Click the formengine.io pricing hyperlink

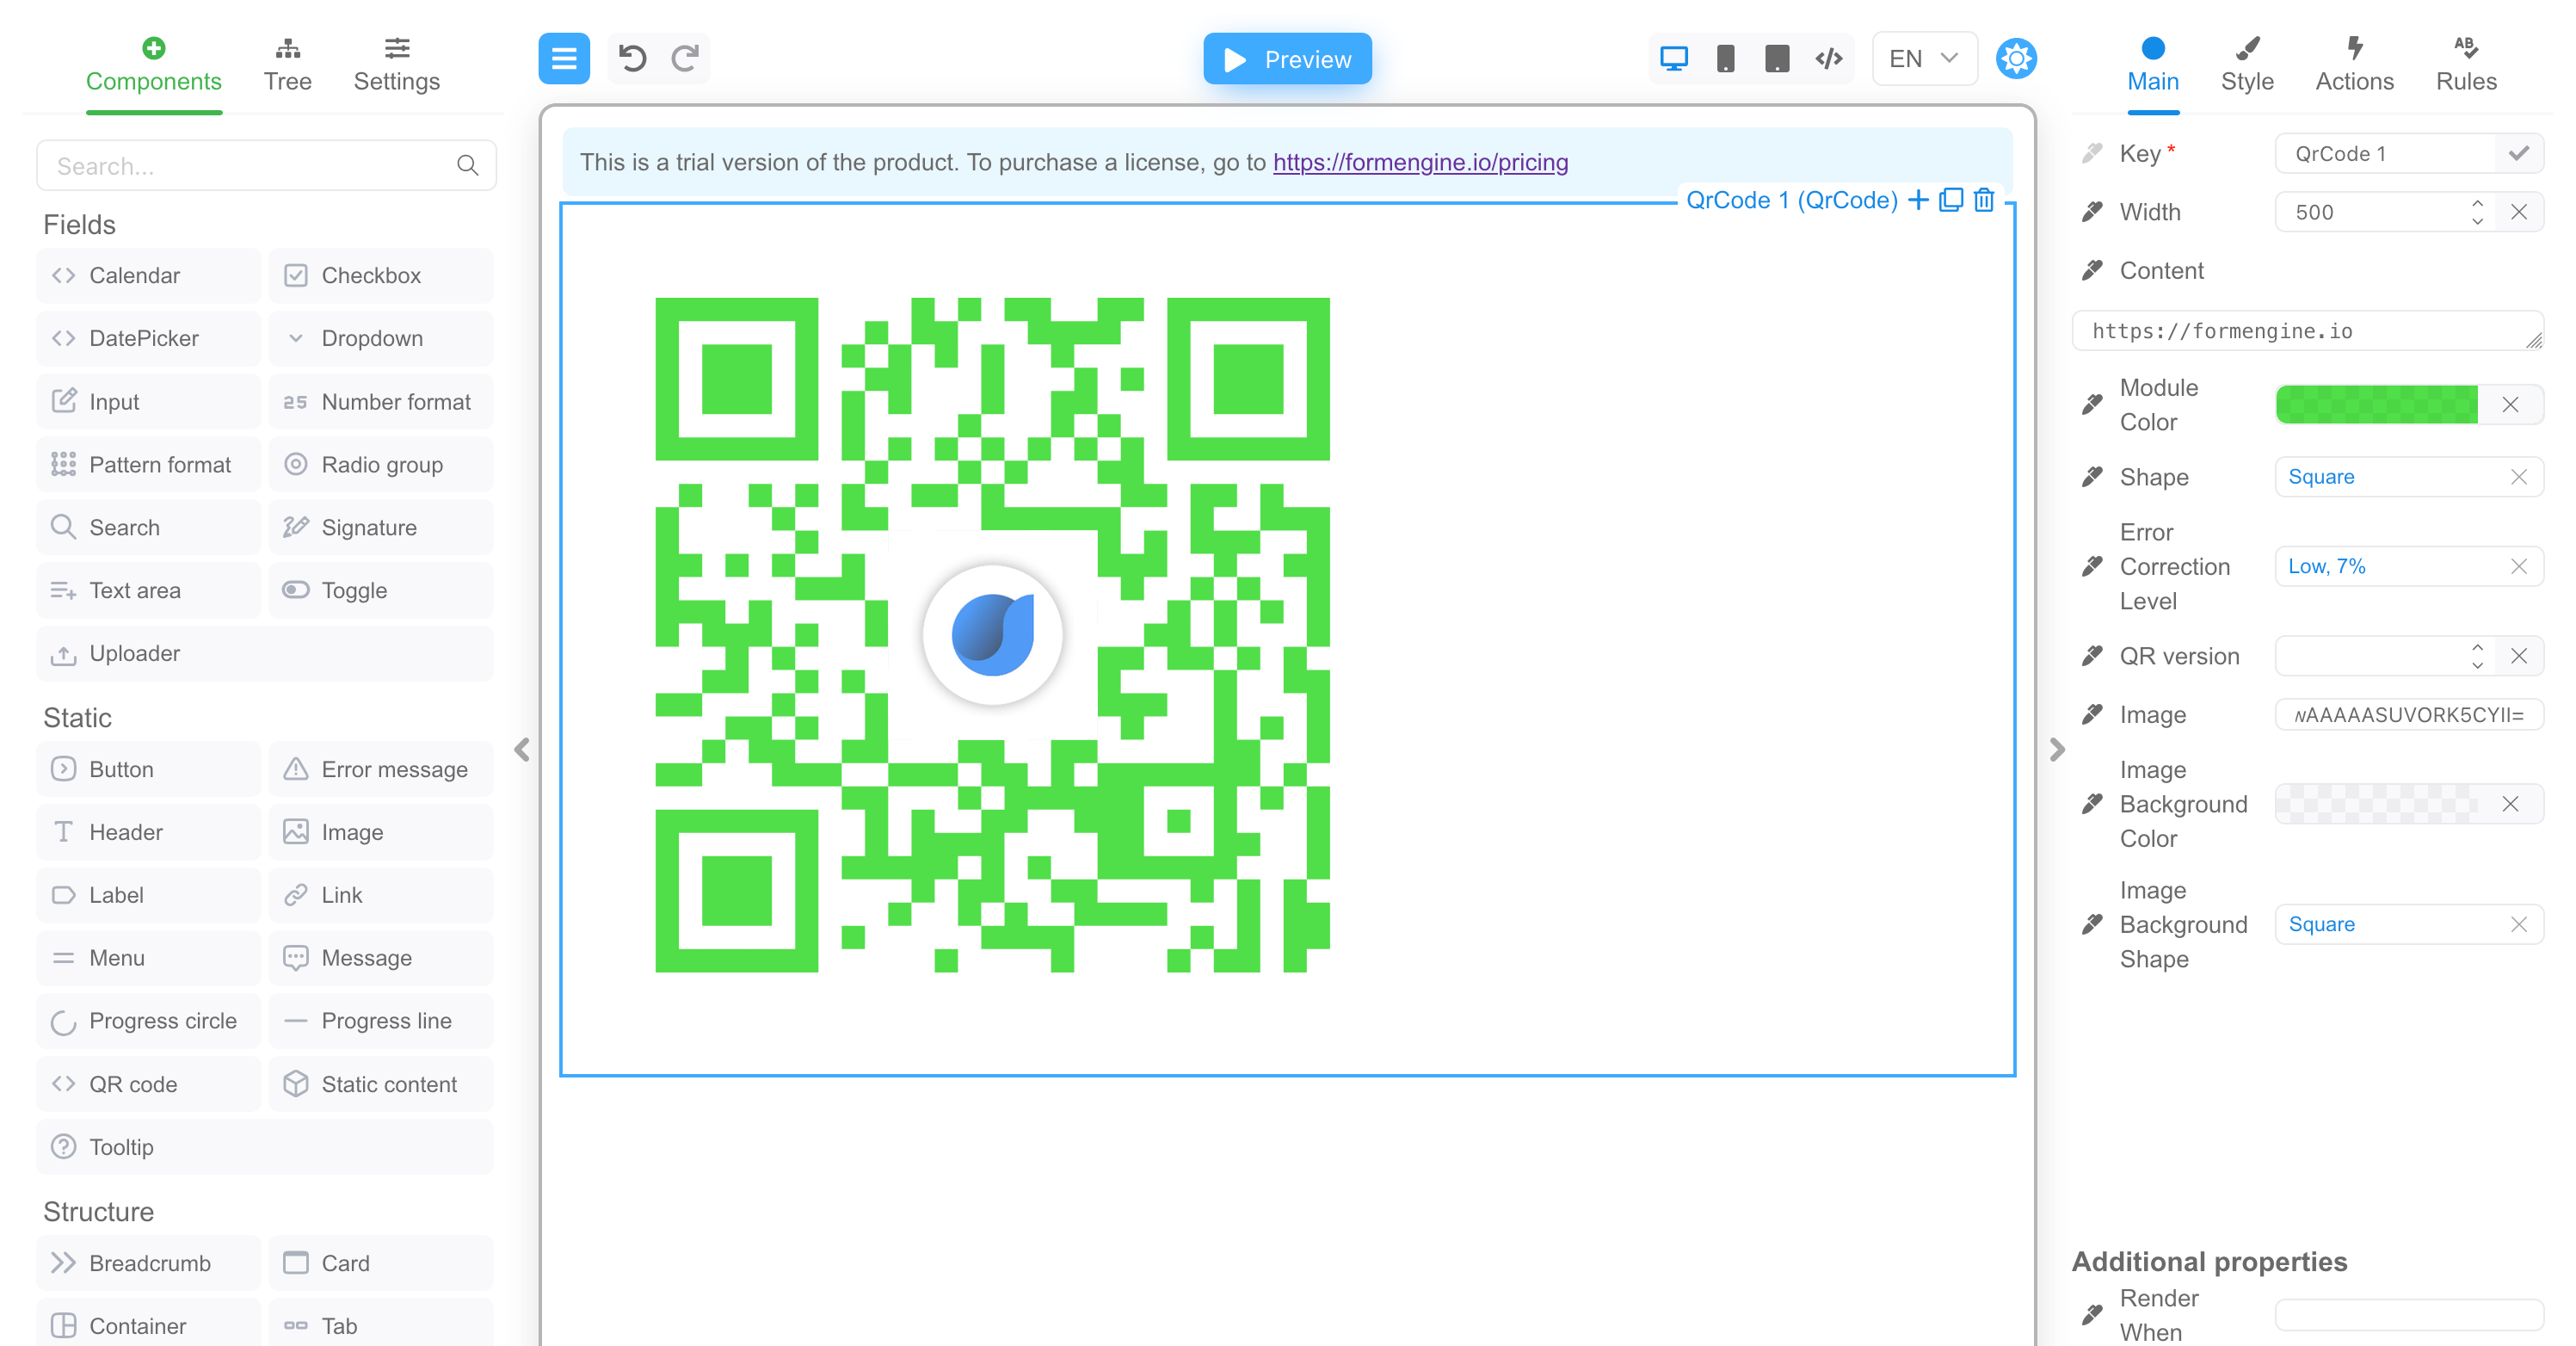(x=1420, y=164)
